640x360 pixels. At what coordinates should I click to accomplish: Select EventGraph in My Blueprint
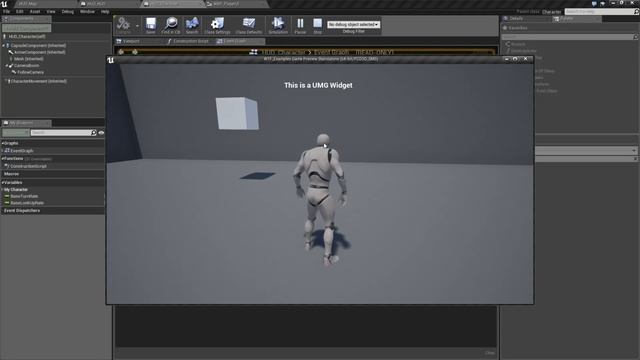22,151
